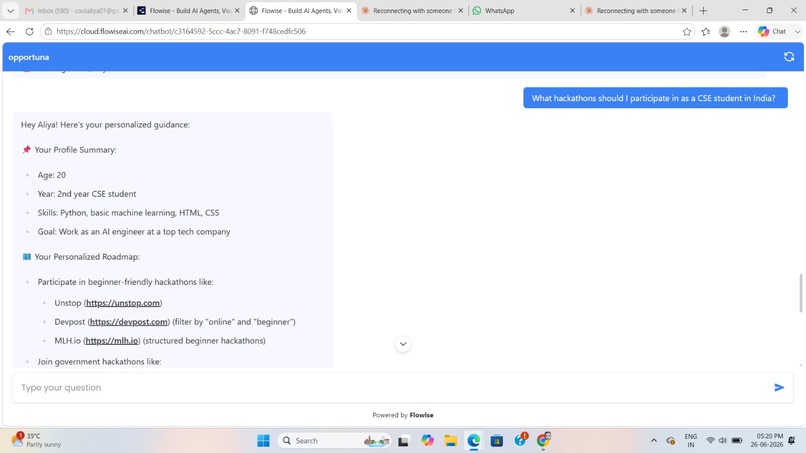This screenshot has height=453, width=806.
Task: Click the Personalized Roadmap map emoji
Action: point(27,257)
